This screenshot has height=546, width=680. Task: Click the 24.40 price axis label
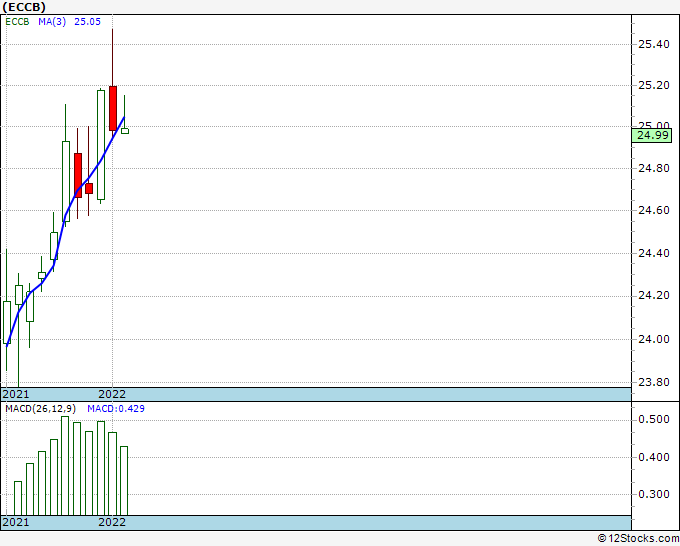[654, 253]
